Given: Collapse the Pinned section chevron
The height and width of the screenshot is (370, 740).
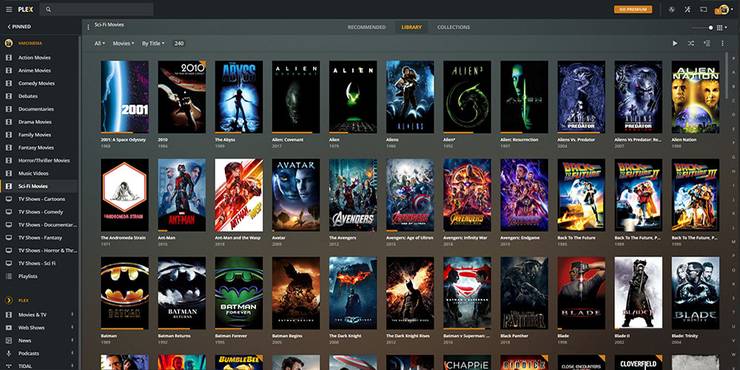Looking at the screenshot, I should coord(9,27).
